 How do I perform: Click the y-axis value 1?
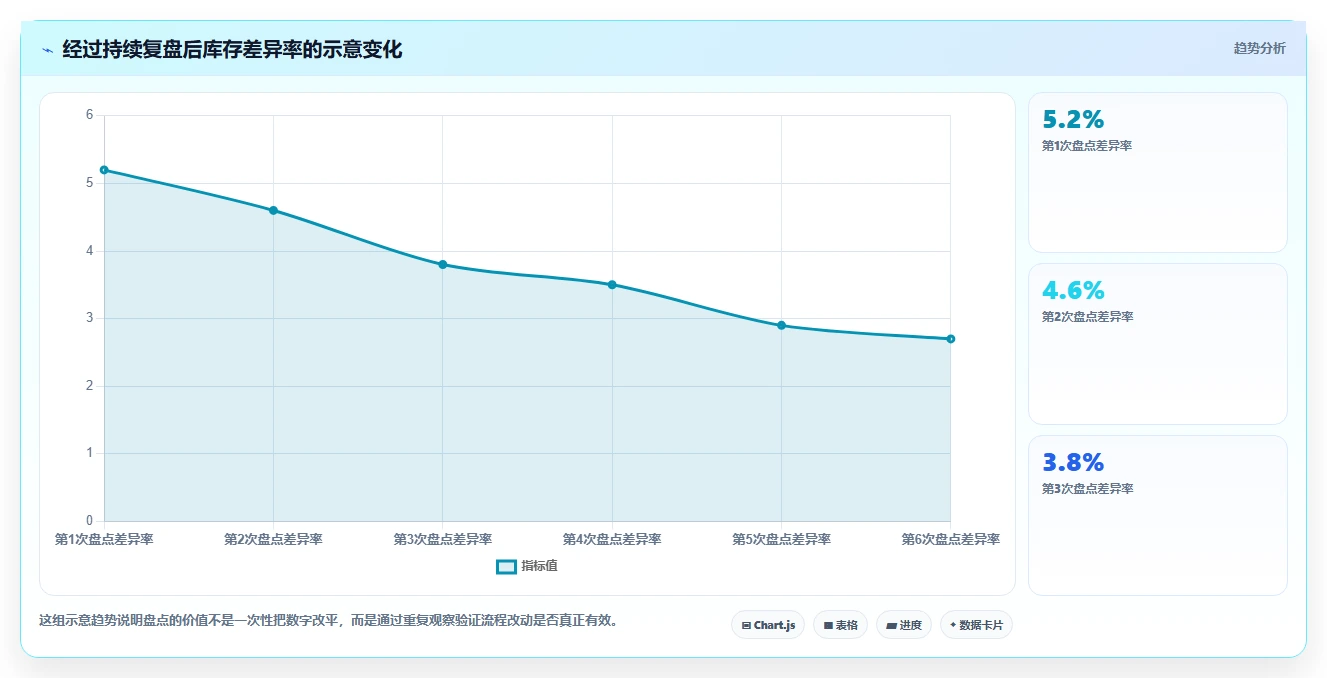(x=89, y=453)
